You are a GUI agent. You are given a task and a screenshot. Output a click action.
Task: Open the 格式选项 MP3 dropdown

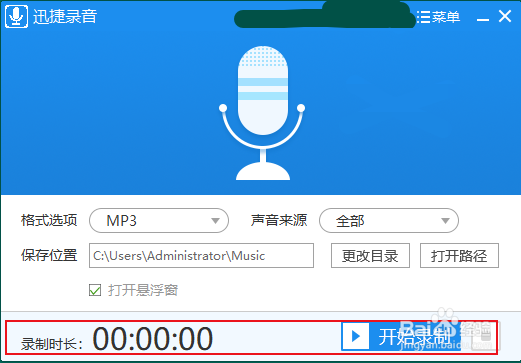159,221
